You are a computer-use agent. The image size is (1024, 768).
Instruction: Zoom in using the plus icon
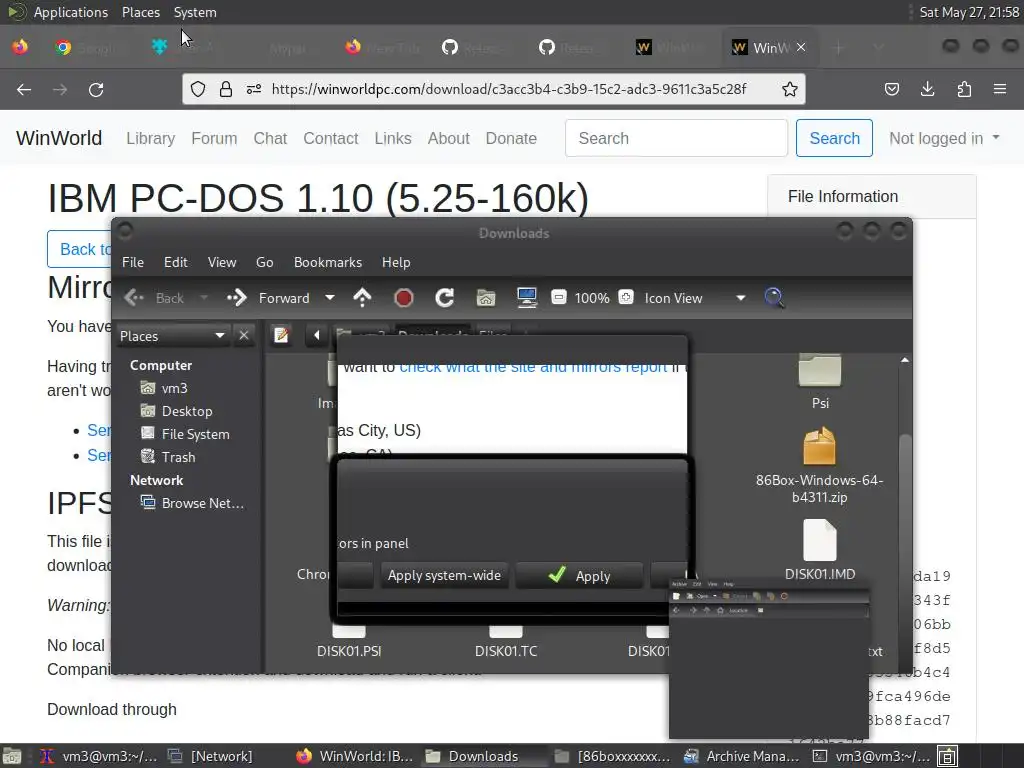coord(626,298)
